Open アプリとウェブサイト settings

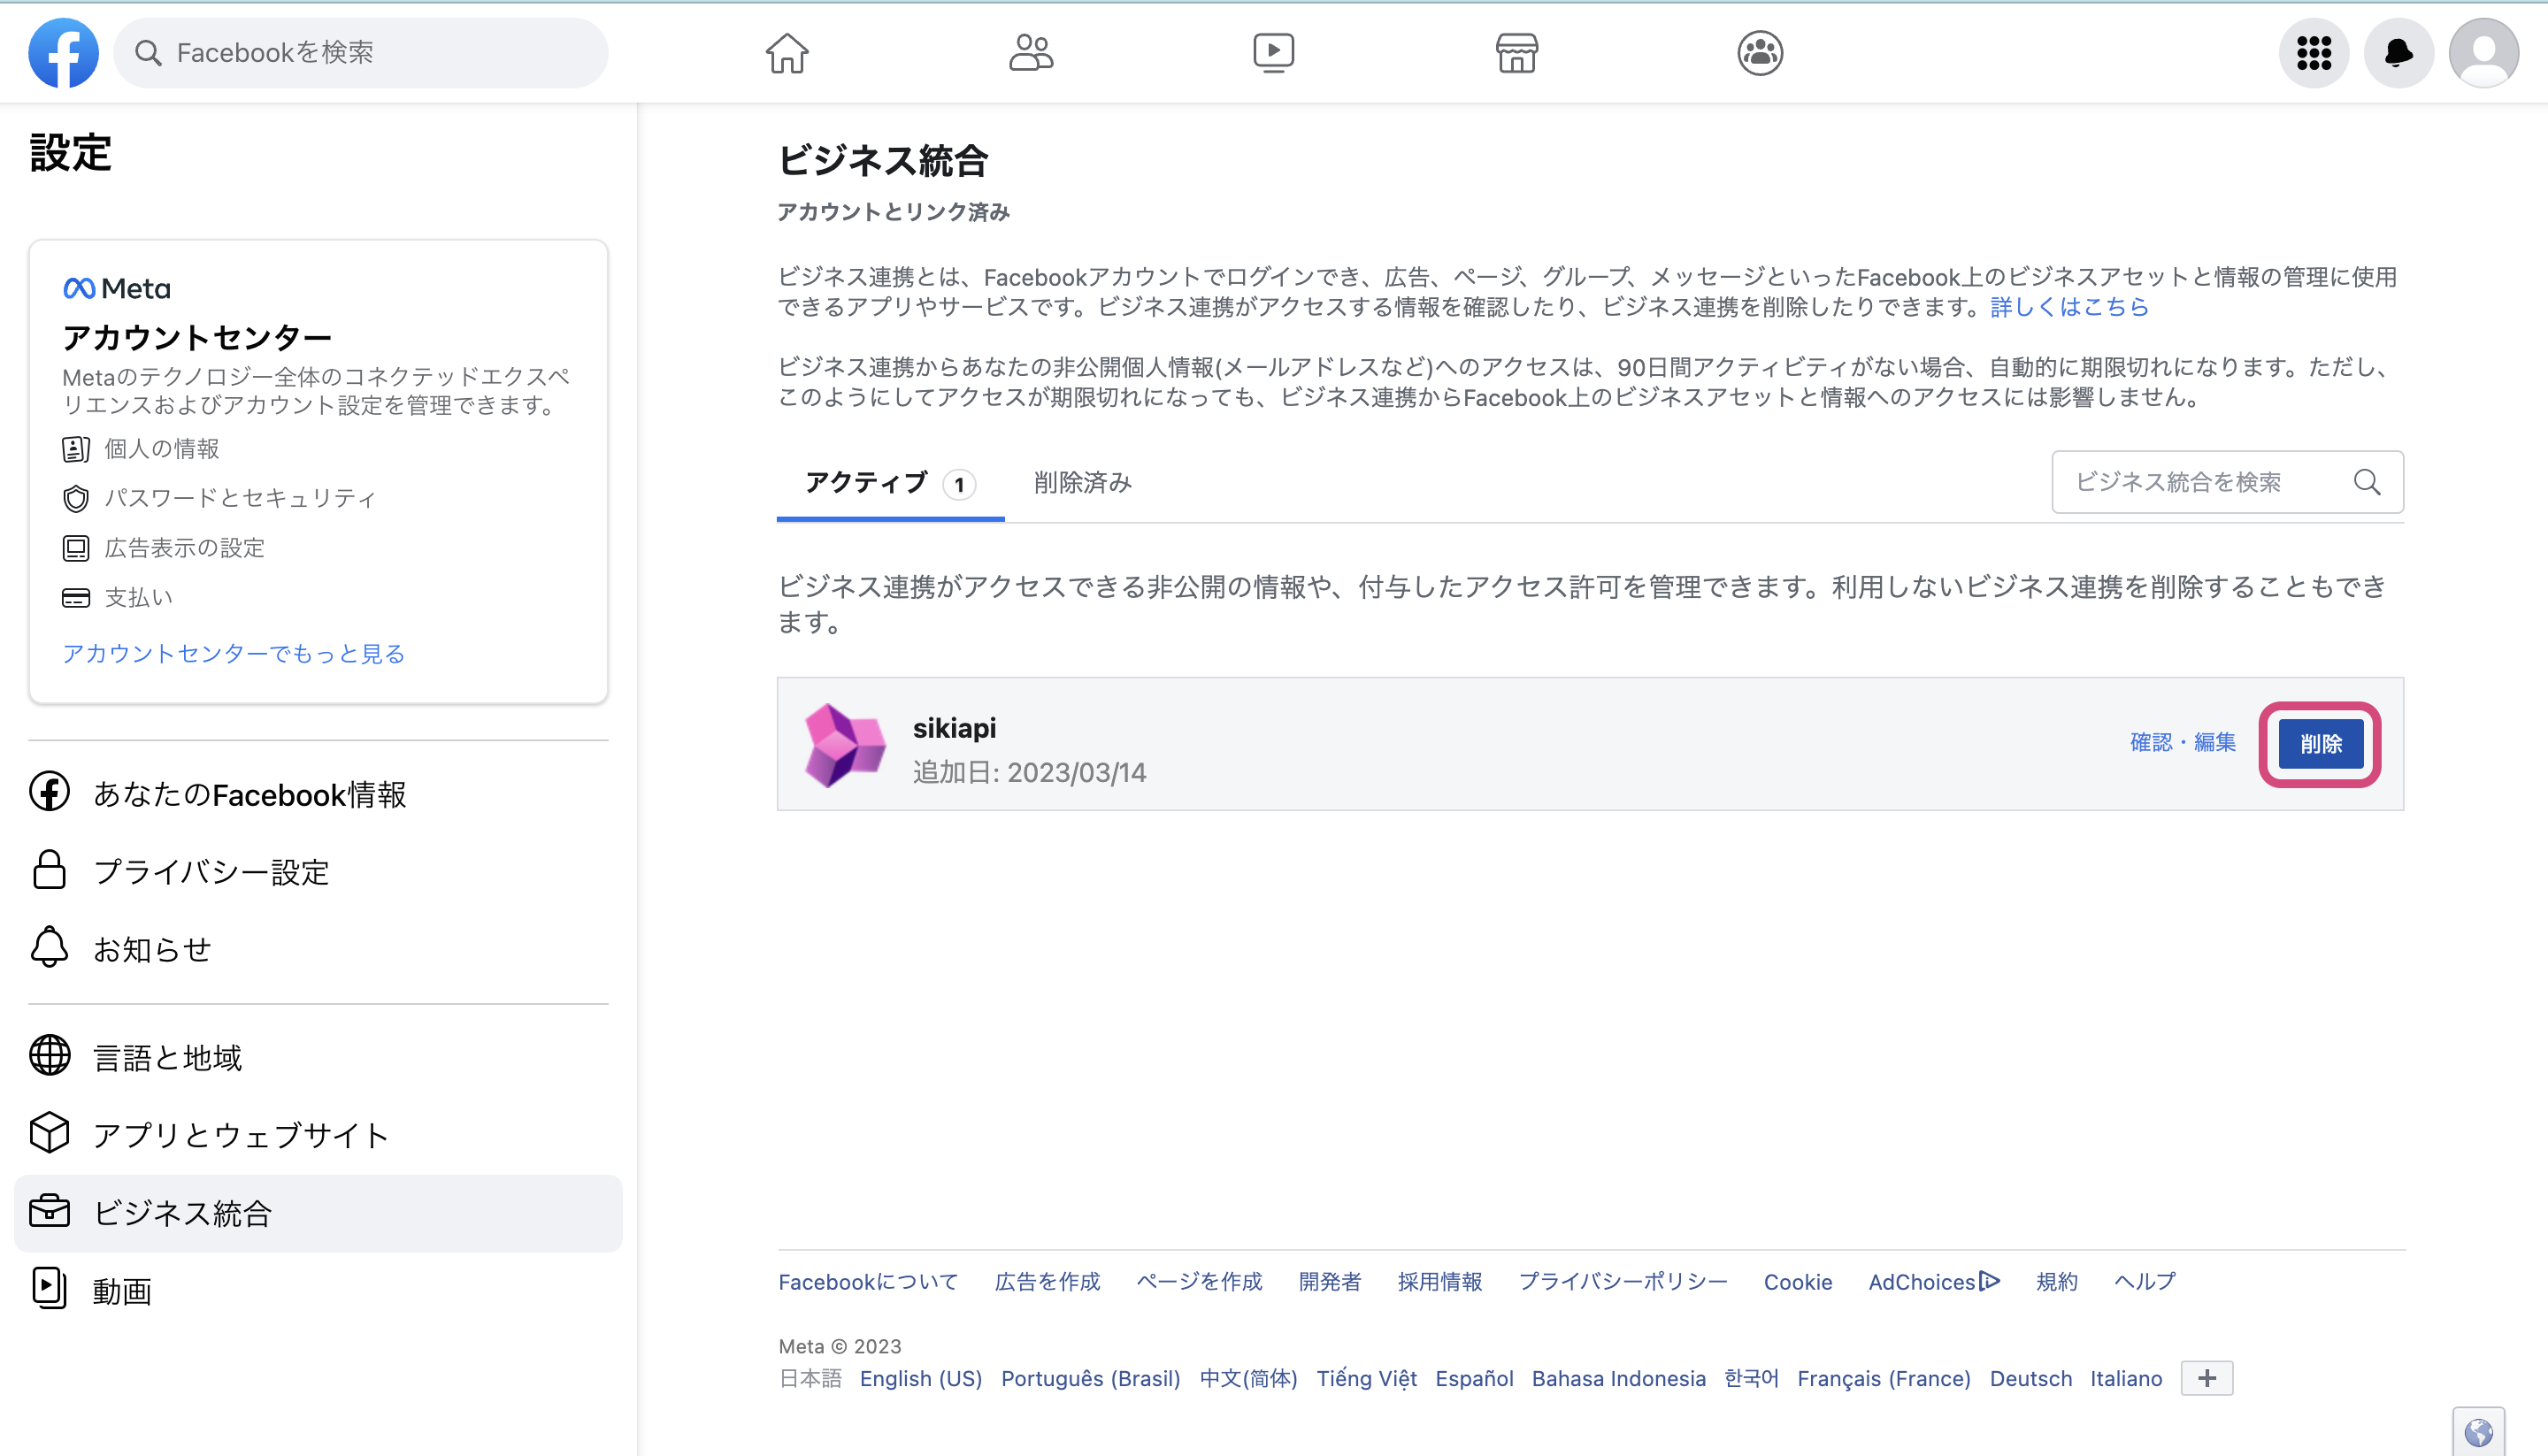[318, 1135]
